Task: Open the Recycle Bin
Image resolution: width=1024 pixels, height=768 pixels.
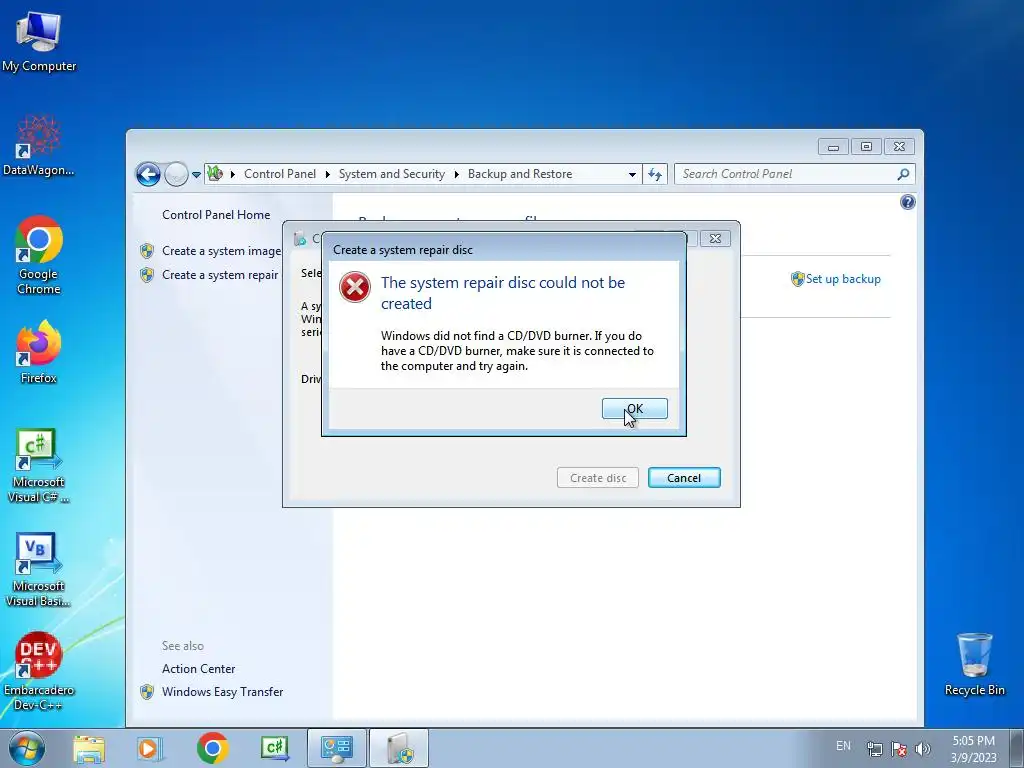Action: click(974, 664)
